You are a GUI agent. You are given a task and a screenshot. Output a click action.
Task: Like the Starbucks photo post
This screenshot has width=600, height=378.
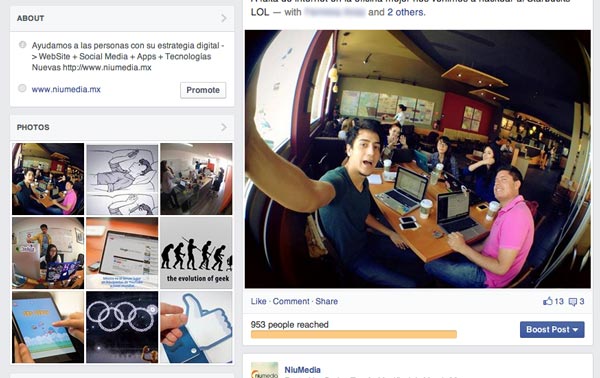[258, 301]
